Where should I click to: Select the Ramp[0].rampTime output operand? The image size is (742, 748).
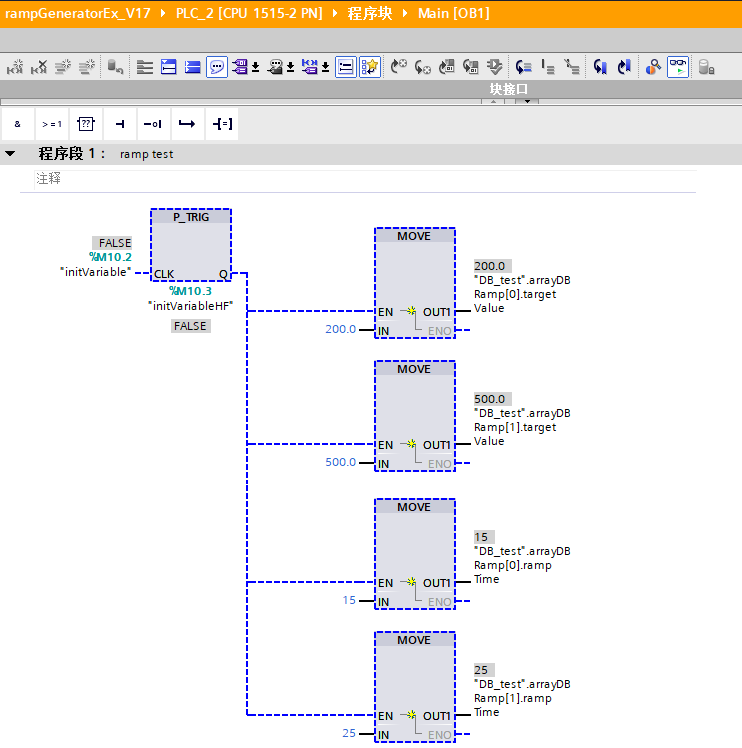(522, 565)
